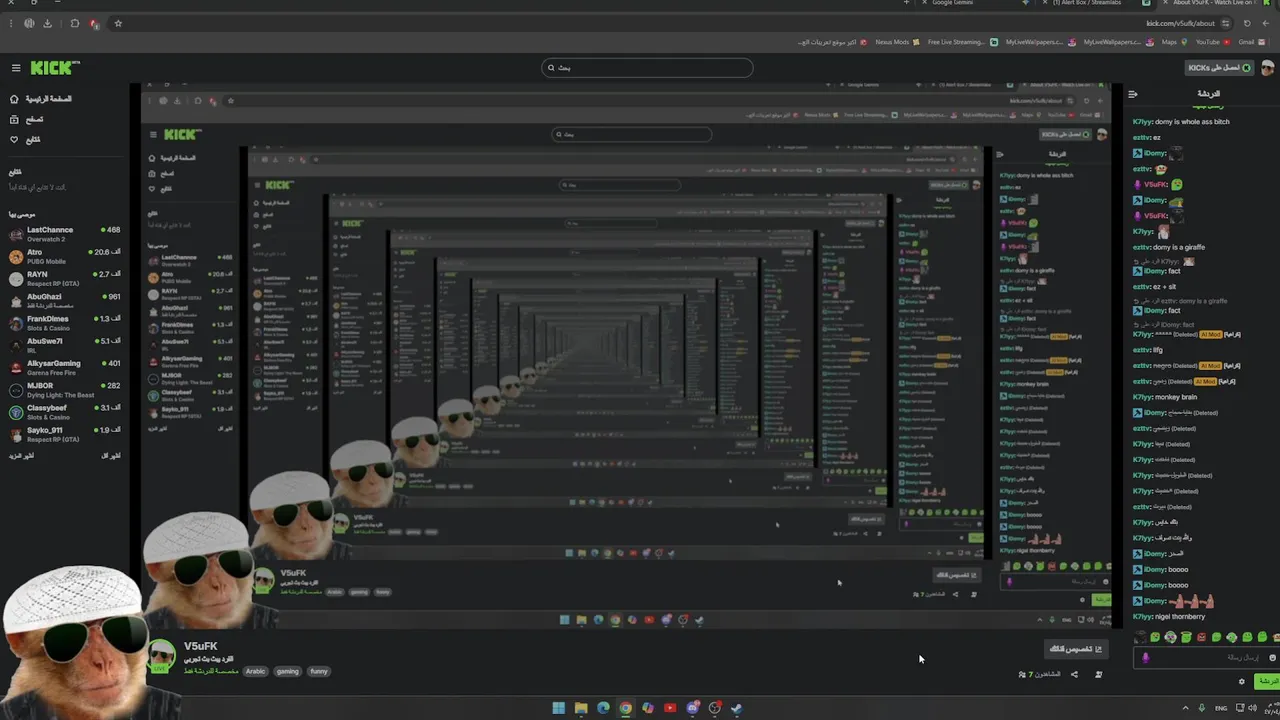Bookmark this page with the star icon
The image size is (1280, 720).
117,23
